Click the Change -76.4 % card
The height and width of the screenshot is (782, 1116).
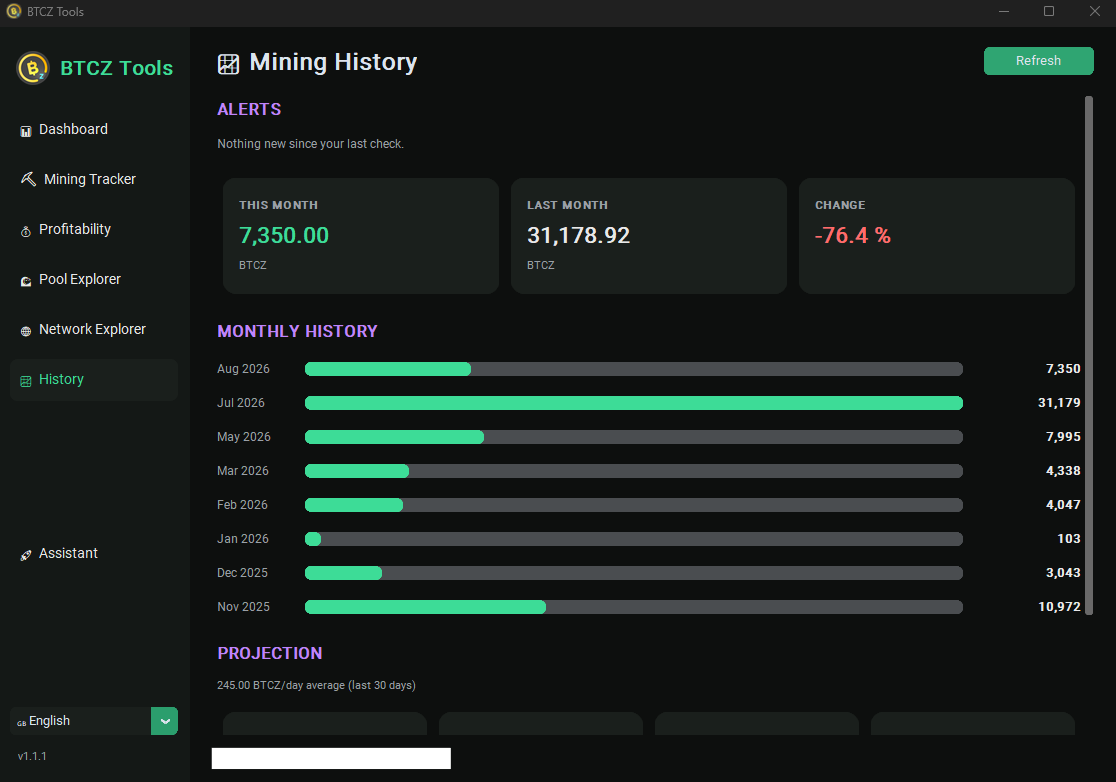[x=937, y=236]
